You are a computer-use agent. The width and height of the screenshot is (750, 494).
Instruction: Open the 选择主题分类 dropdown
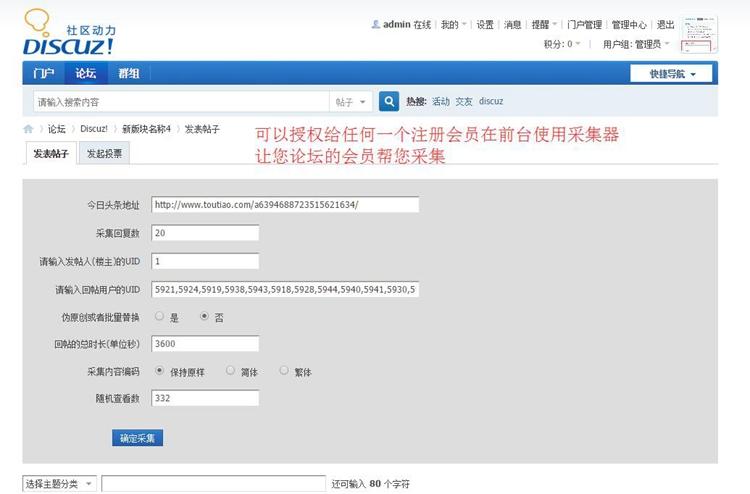[x=59, y=483]
